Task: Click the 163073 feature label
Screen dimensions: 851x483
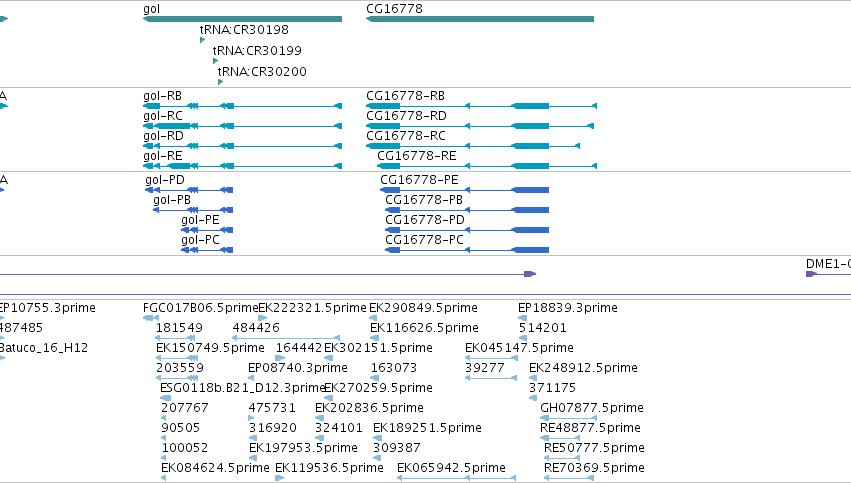Action: [x=394, y=368]
